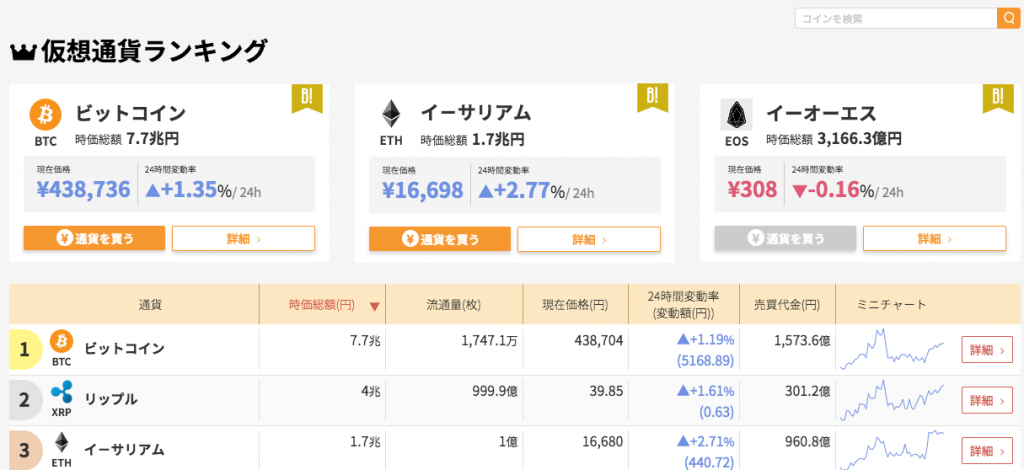
Task: Sort by 24時間変動率 column header
Action: tap(684, 304)
